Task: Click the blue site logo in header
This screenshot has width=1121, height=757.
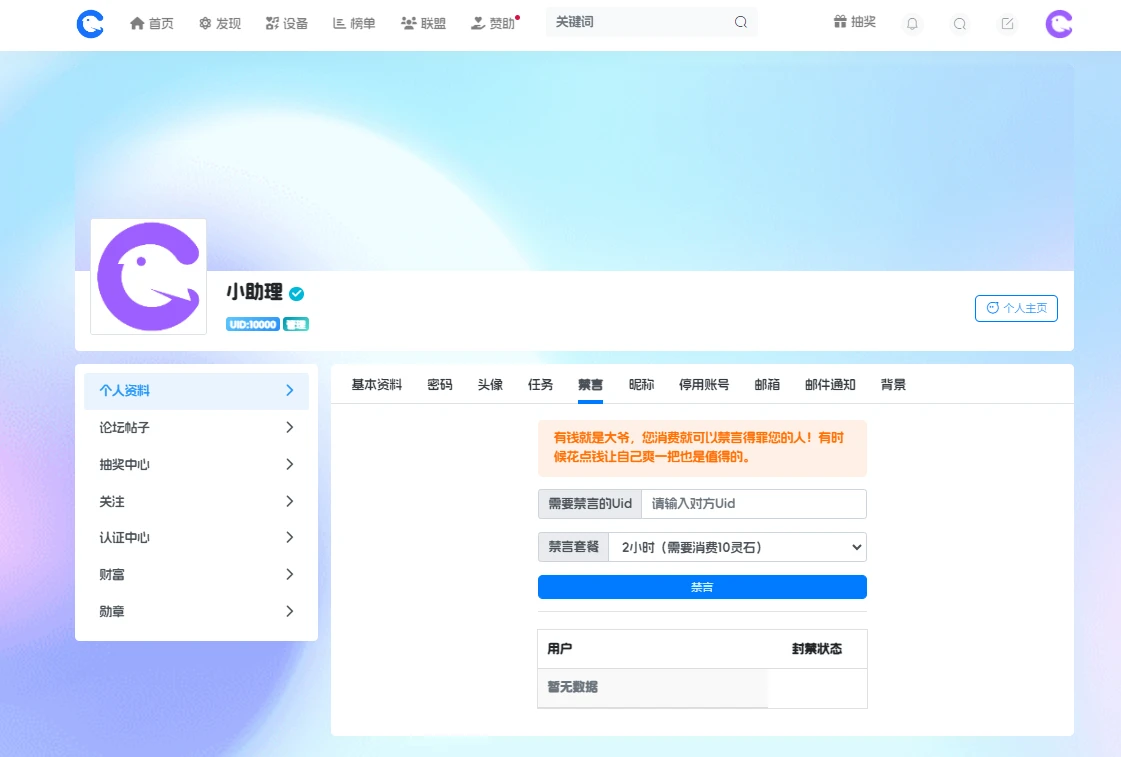Action: click(x=90, y=24)
